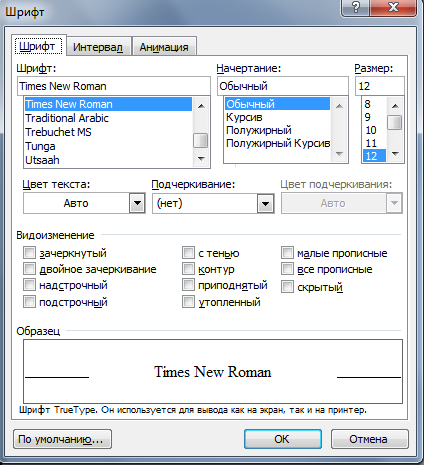The image size is (424, 465).
Task: Select Курсив style
Action: (277, 117)
